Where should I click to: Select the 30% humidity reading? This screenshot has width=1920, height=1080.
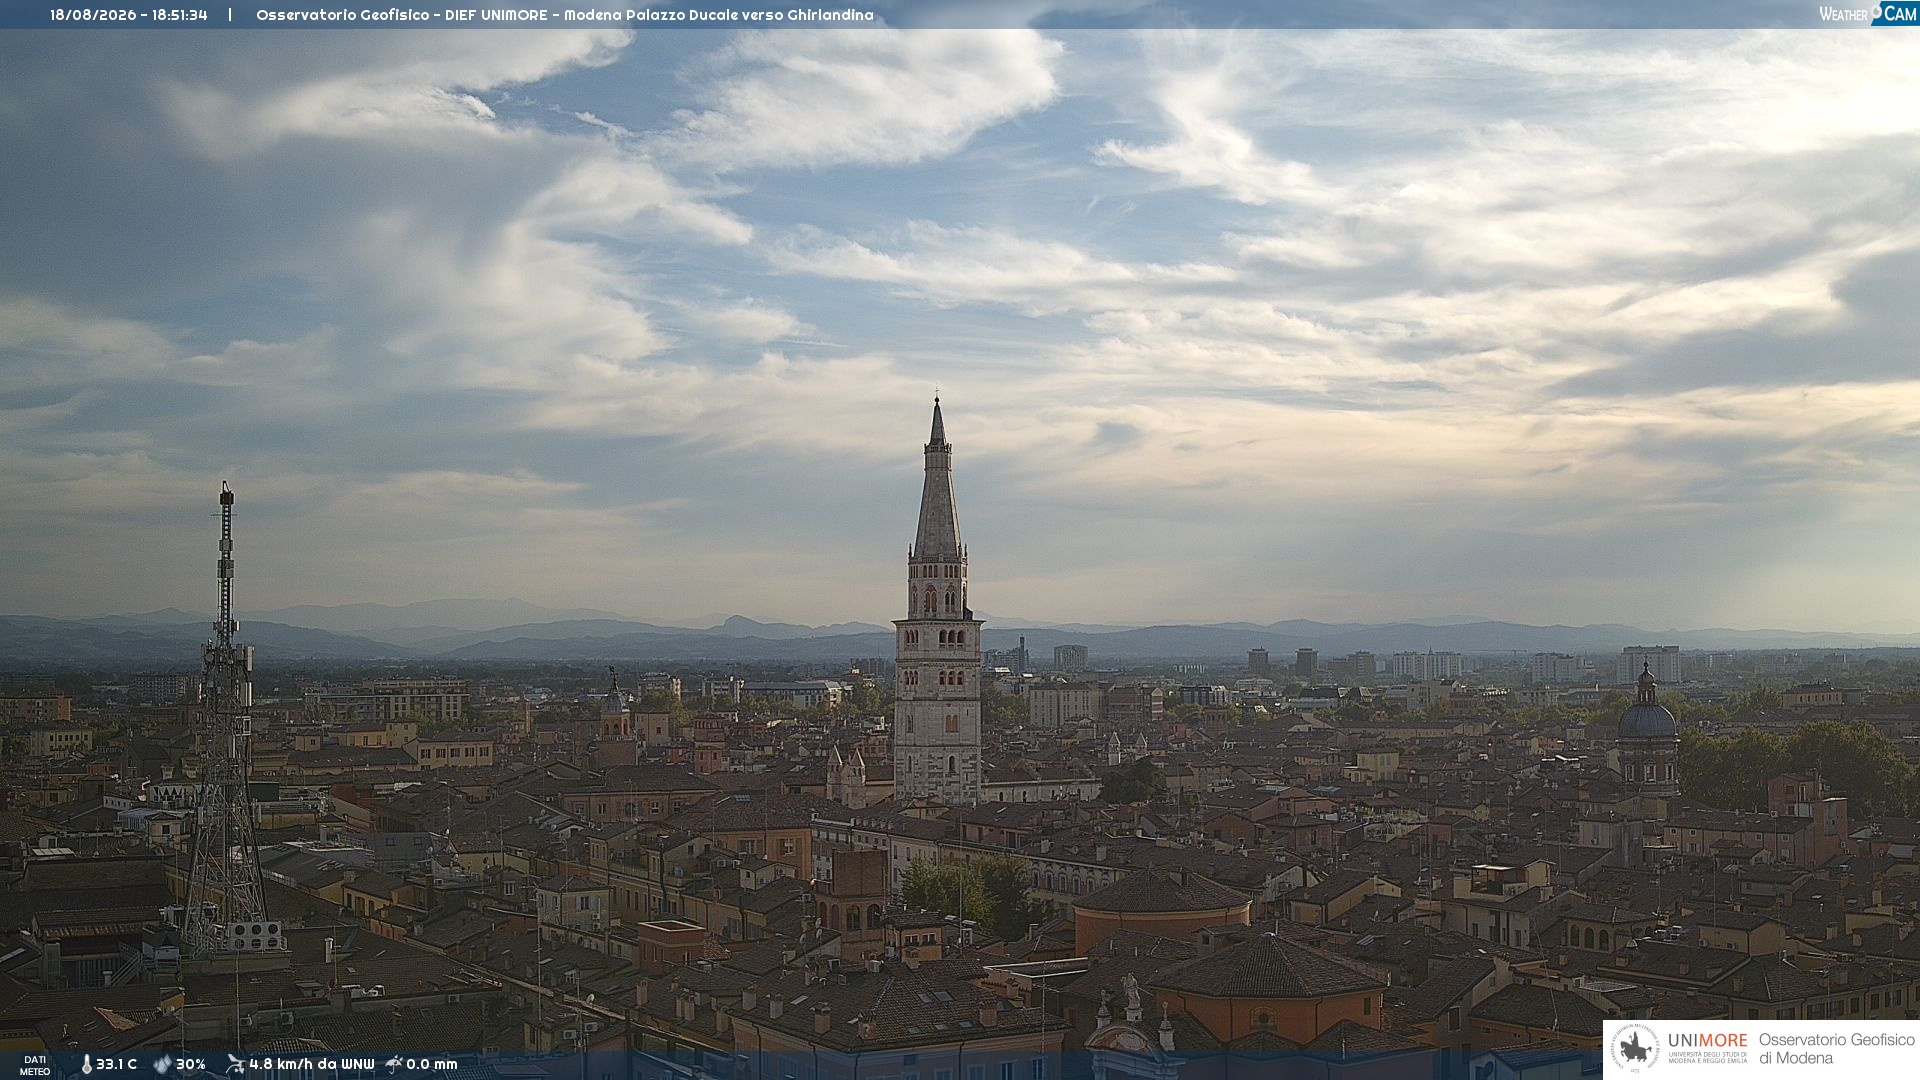[191, 1064]
